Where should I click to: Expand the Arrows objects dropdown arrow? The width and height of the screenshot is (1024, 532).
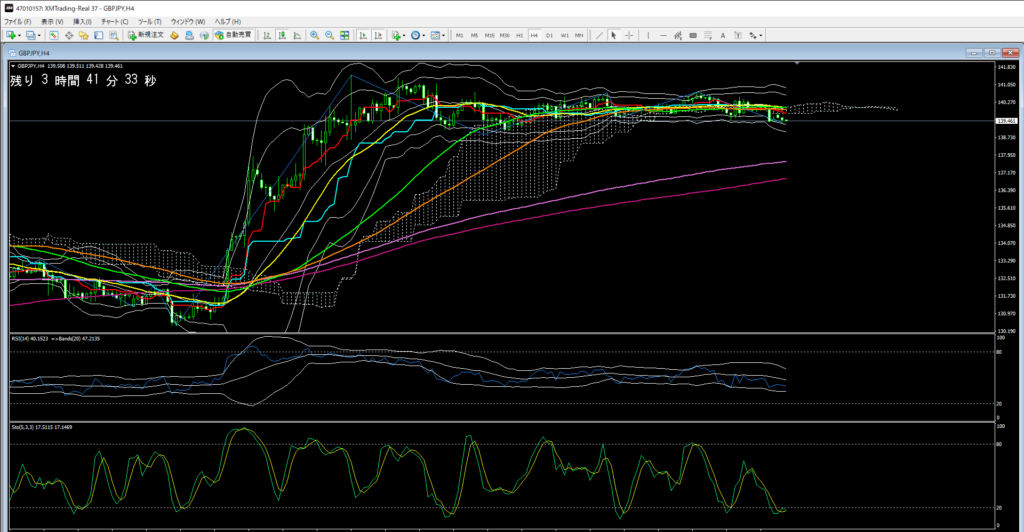click(x=761, y=35)
